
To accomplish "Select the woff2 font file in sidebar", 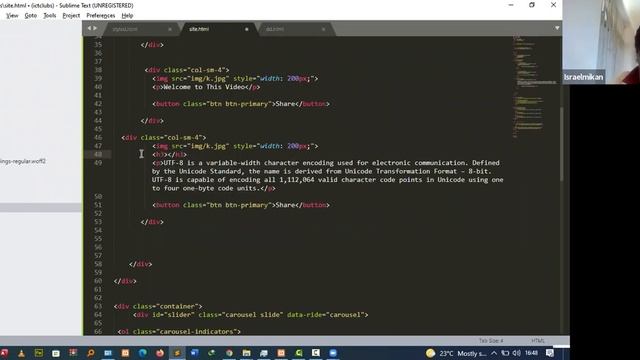I will 23,161.
